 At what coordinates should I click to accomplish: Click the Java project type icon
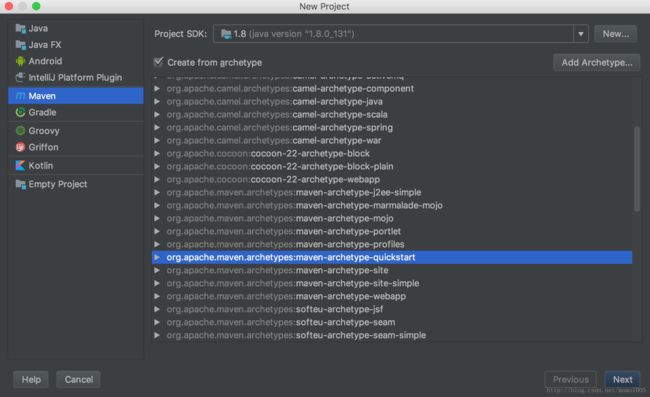20,28
